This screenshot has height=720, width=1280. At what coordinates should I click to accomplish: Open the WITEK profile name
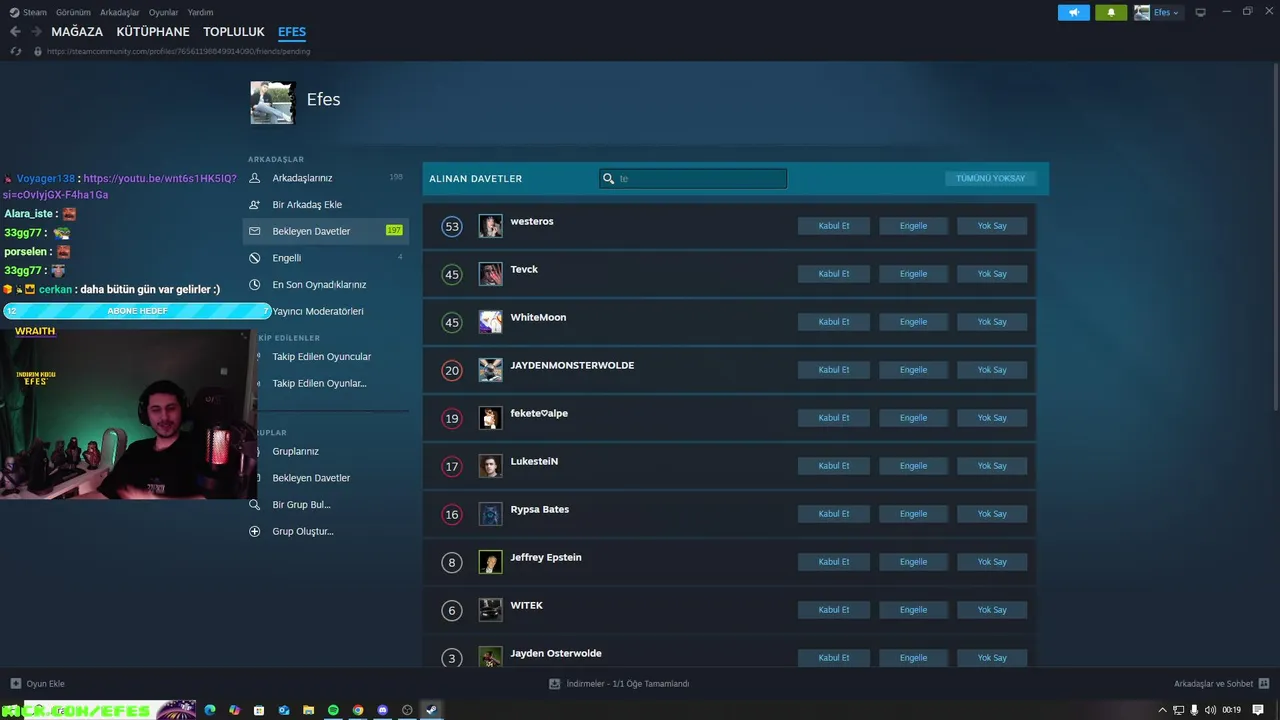click(526, 605)
